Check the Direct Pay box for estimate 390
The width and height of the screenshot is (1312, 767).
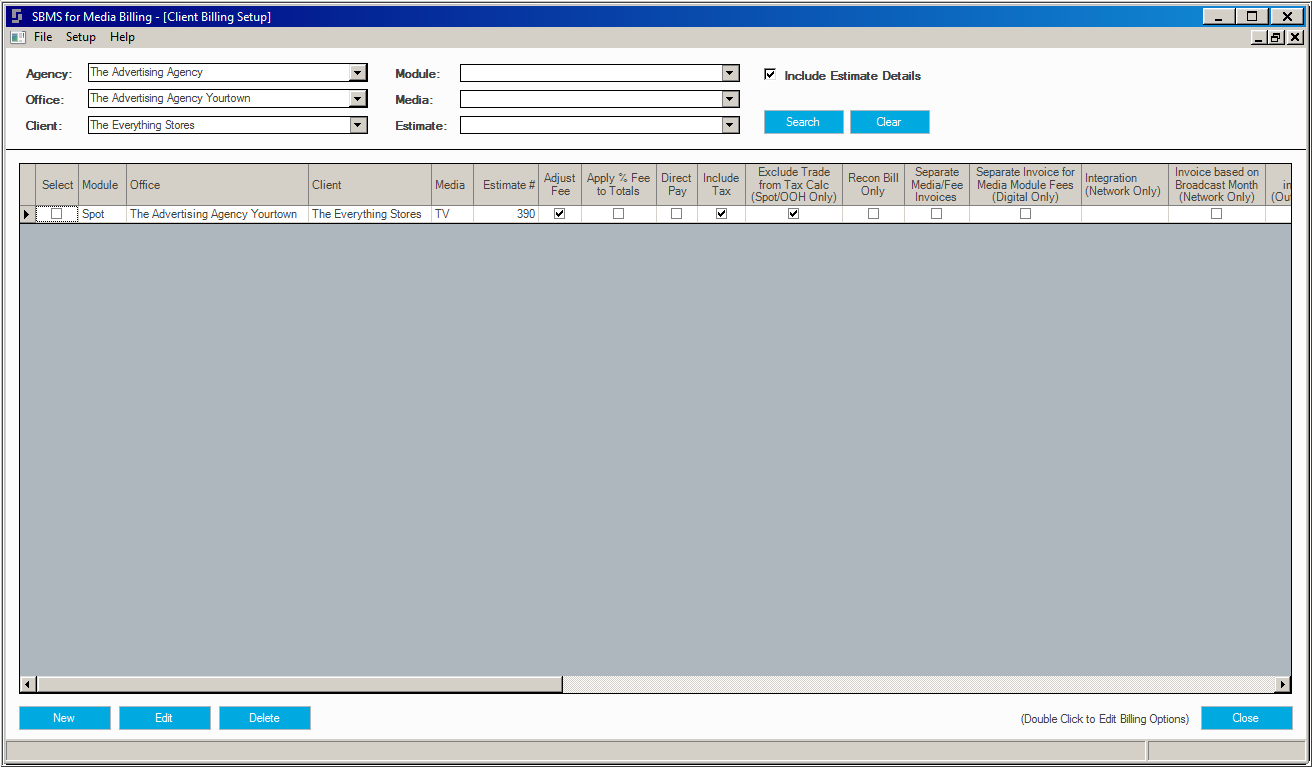tap(677, 214)
